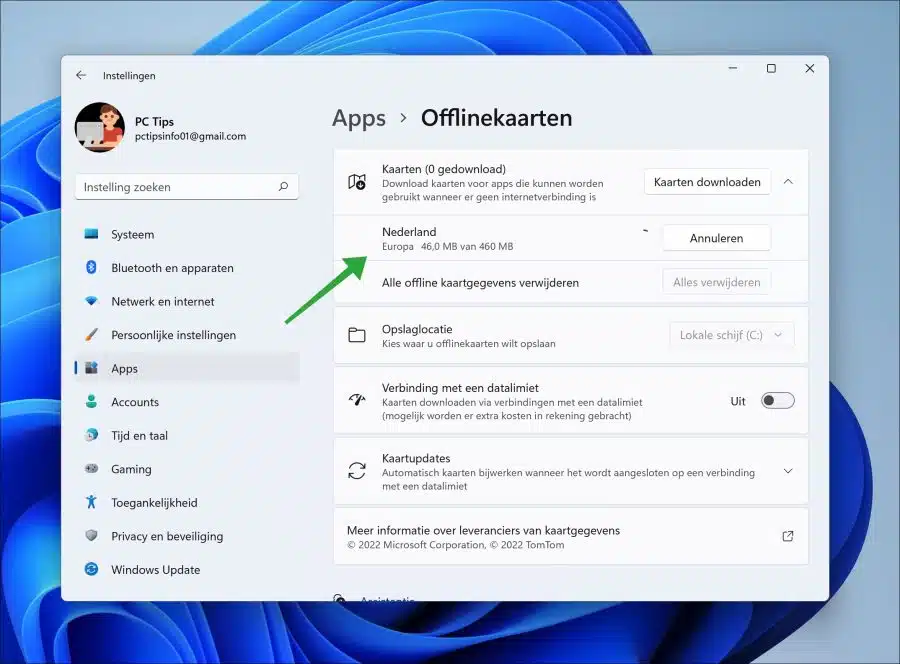Click the '46,0 MB van 460 MB' progress text
The image size is (900, 664).
point(467,247)
